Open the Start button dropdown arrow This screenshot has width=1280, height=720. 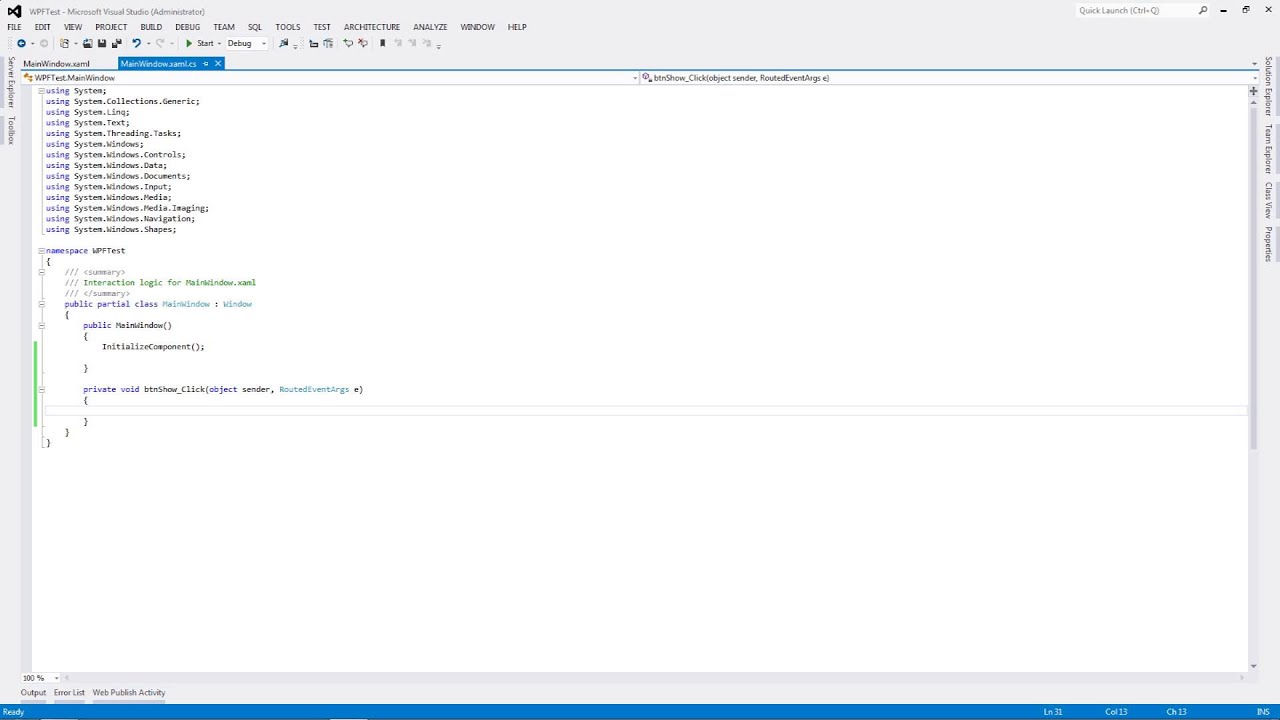219,43
